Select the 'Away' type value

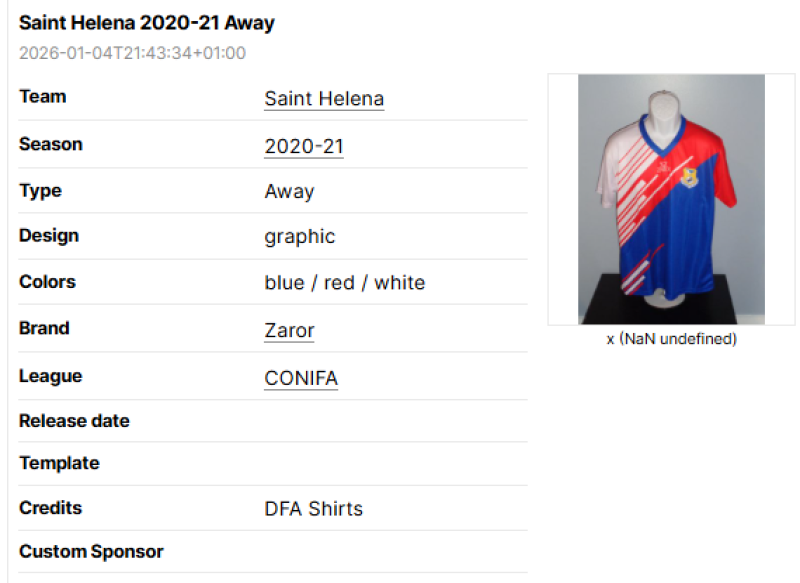tap(289, 191)
